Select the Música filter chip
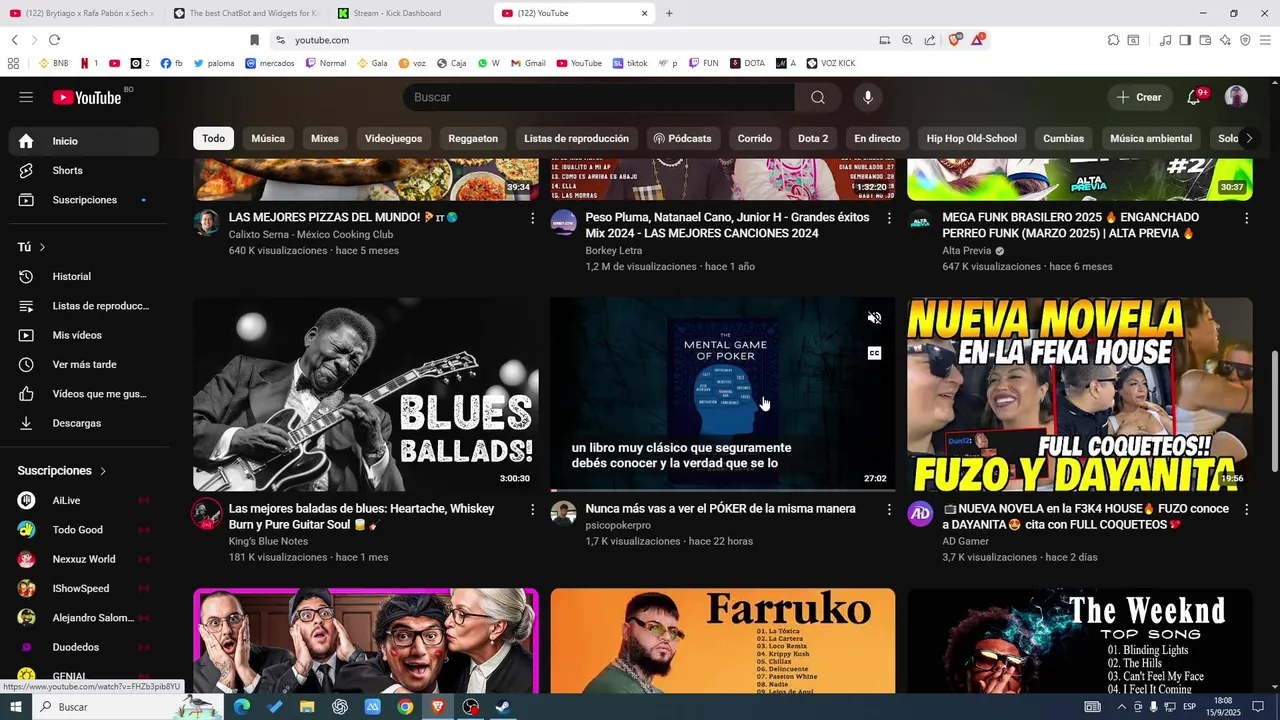This screenshot has width=1280, height=720. 268,139
